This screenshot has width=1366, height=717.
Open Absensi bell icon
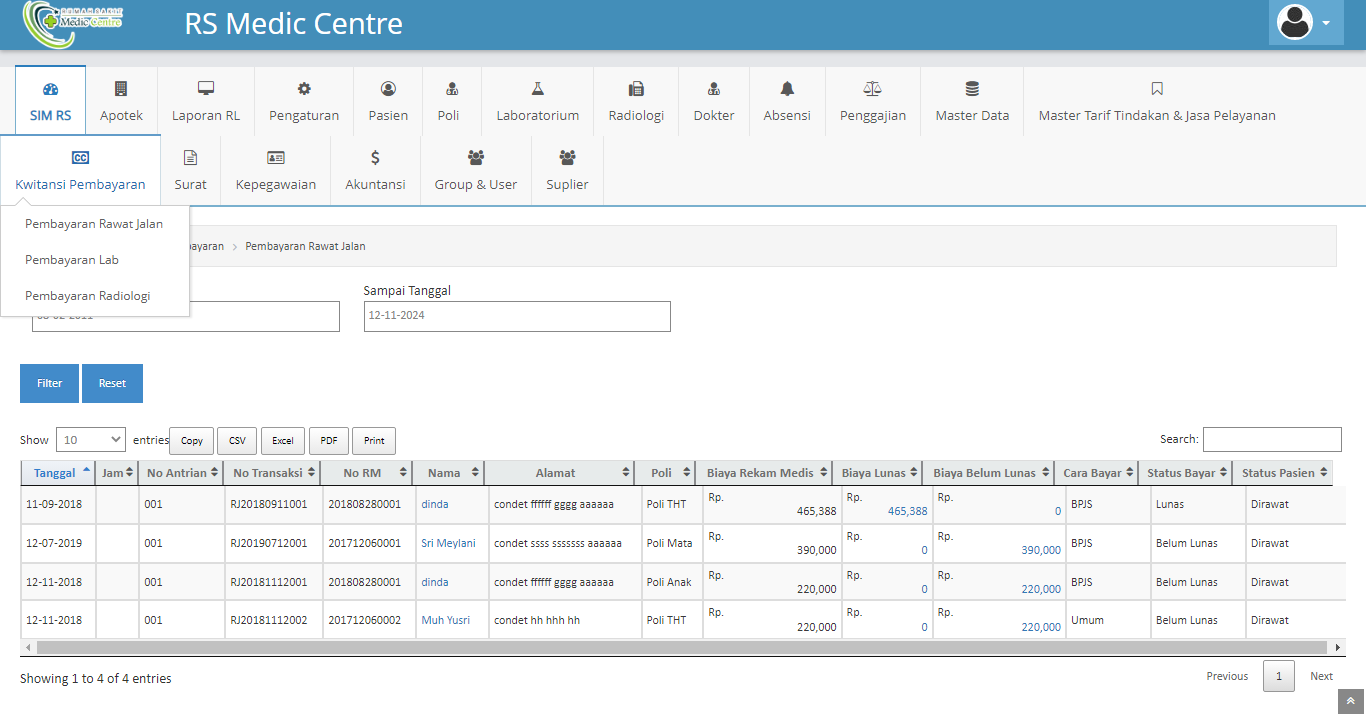coord(787,89)
